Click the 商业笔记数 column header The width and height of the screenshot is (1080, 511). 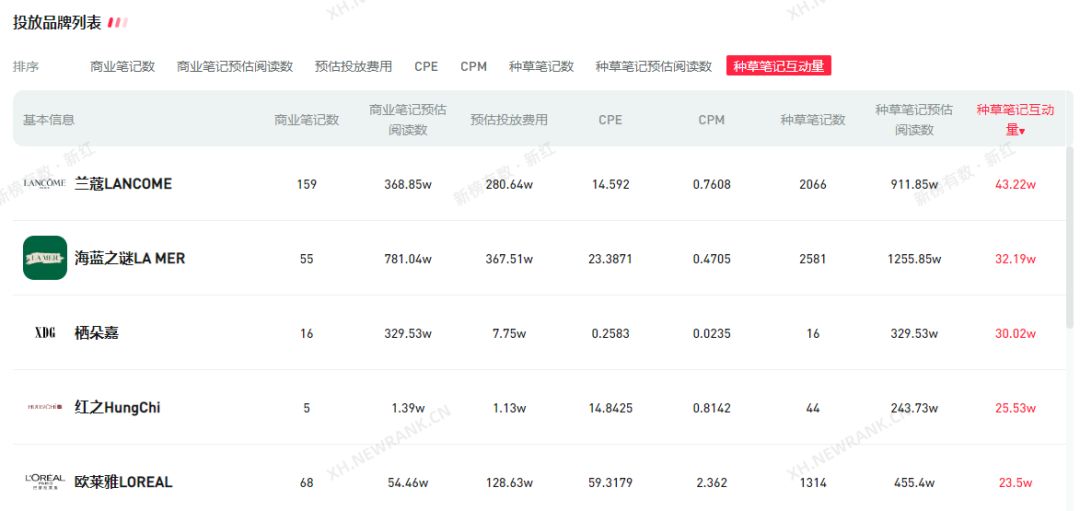click(x=307, y=120)
